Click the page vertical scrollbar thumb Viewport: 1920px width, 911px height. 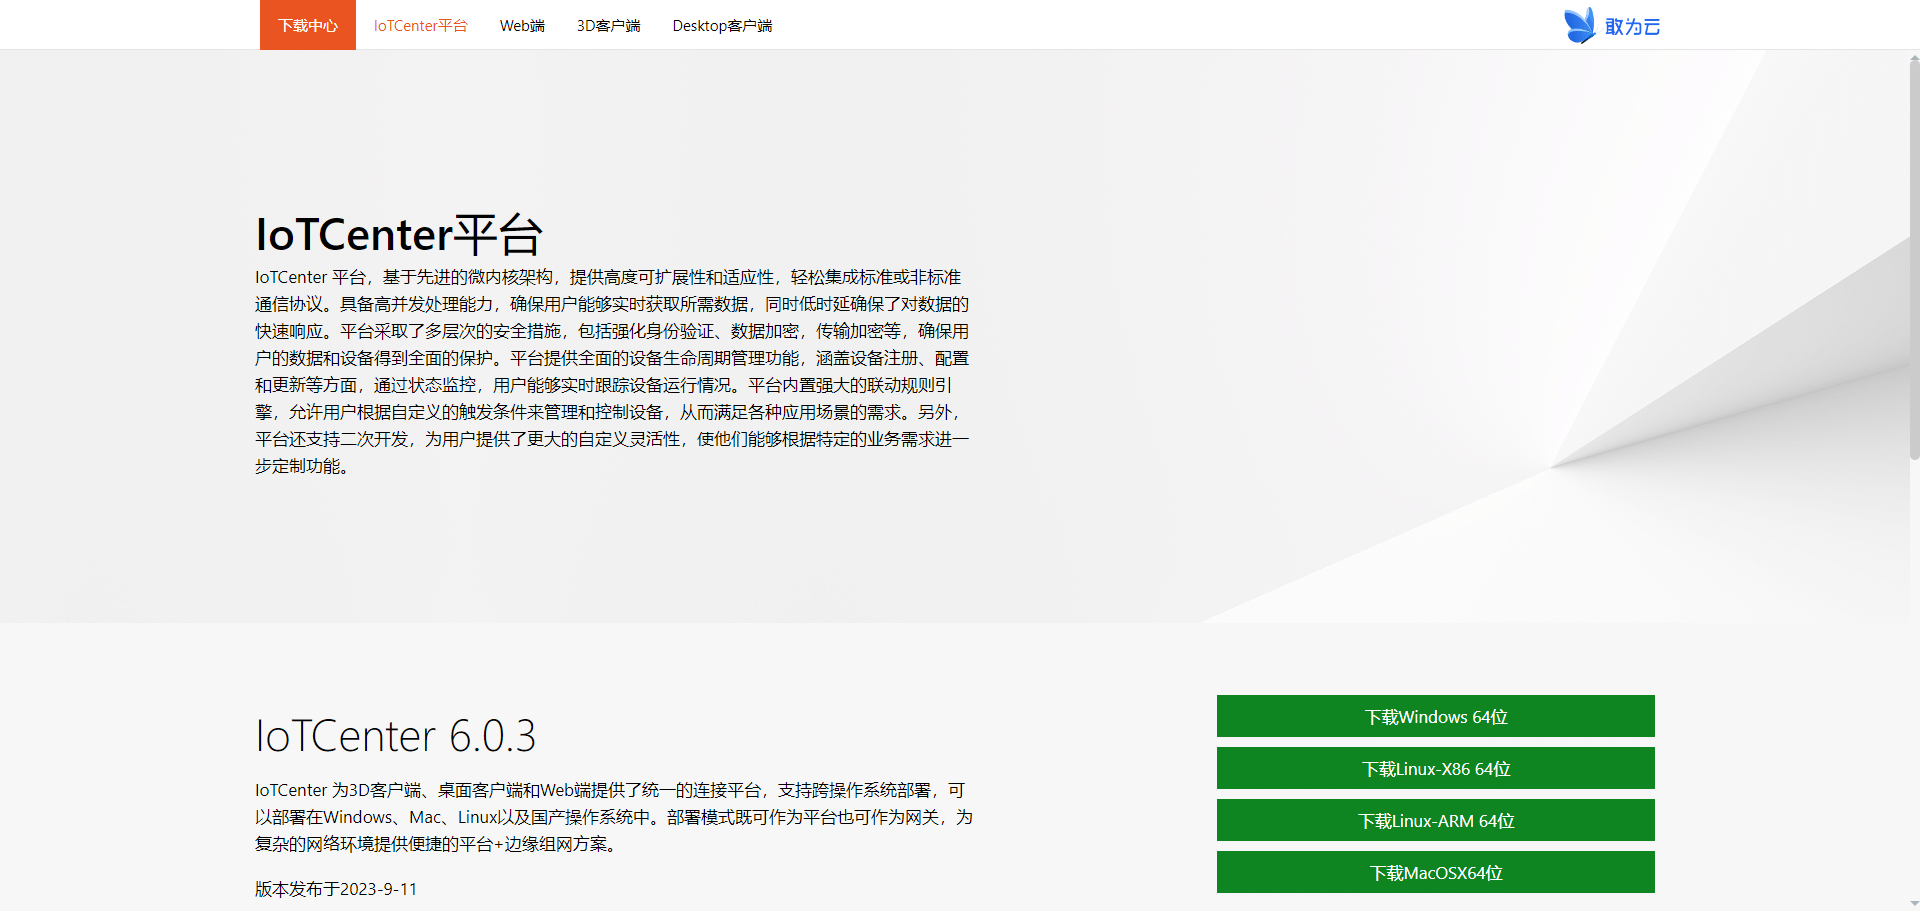pyautogui.click(x=1914, y=258)
